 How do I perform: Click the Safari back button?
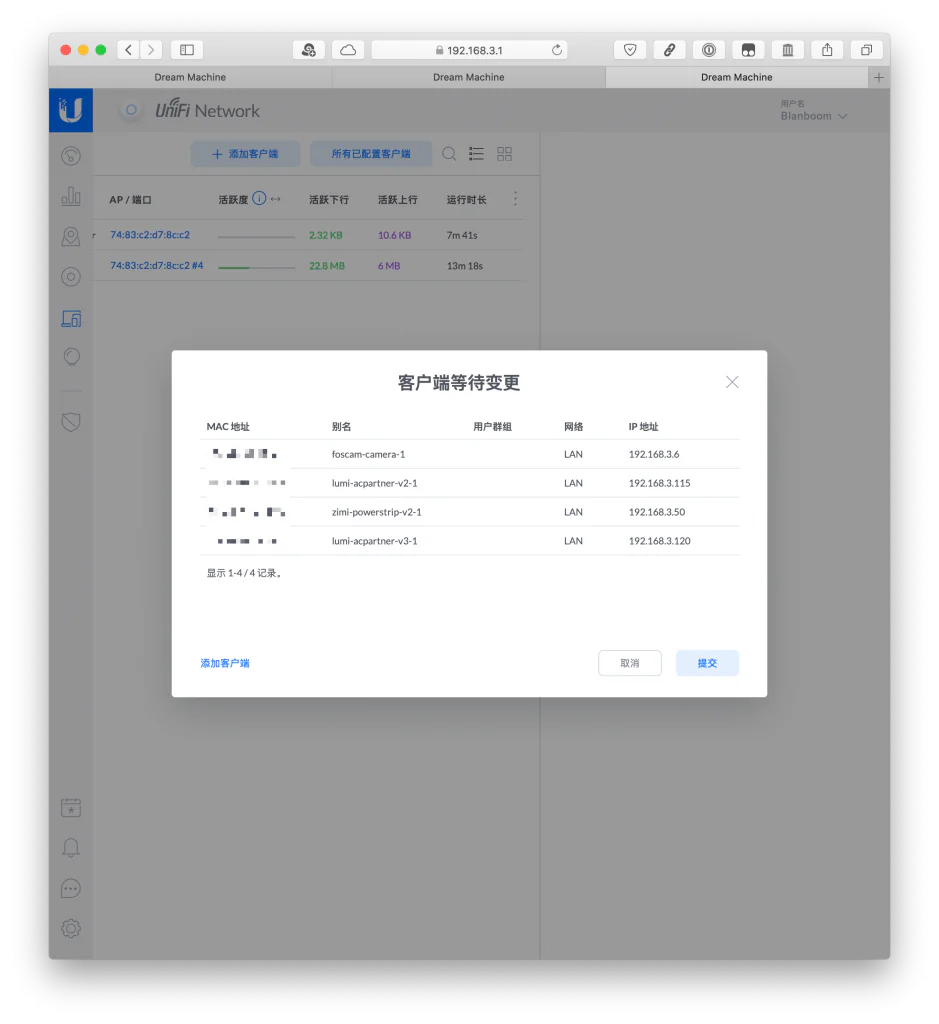click(x=129, y=50)
